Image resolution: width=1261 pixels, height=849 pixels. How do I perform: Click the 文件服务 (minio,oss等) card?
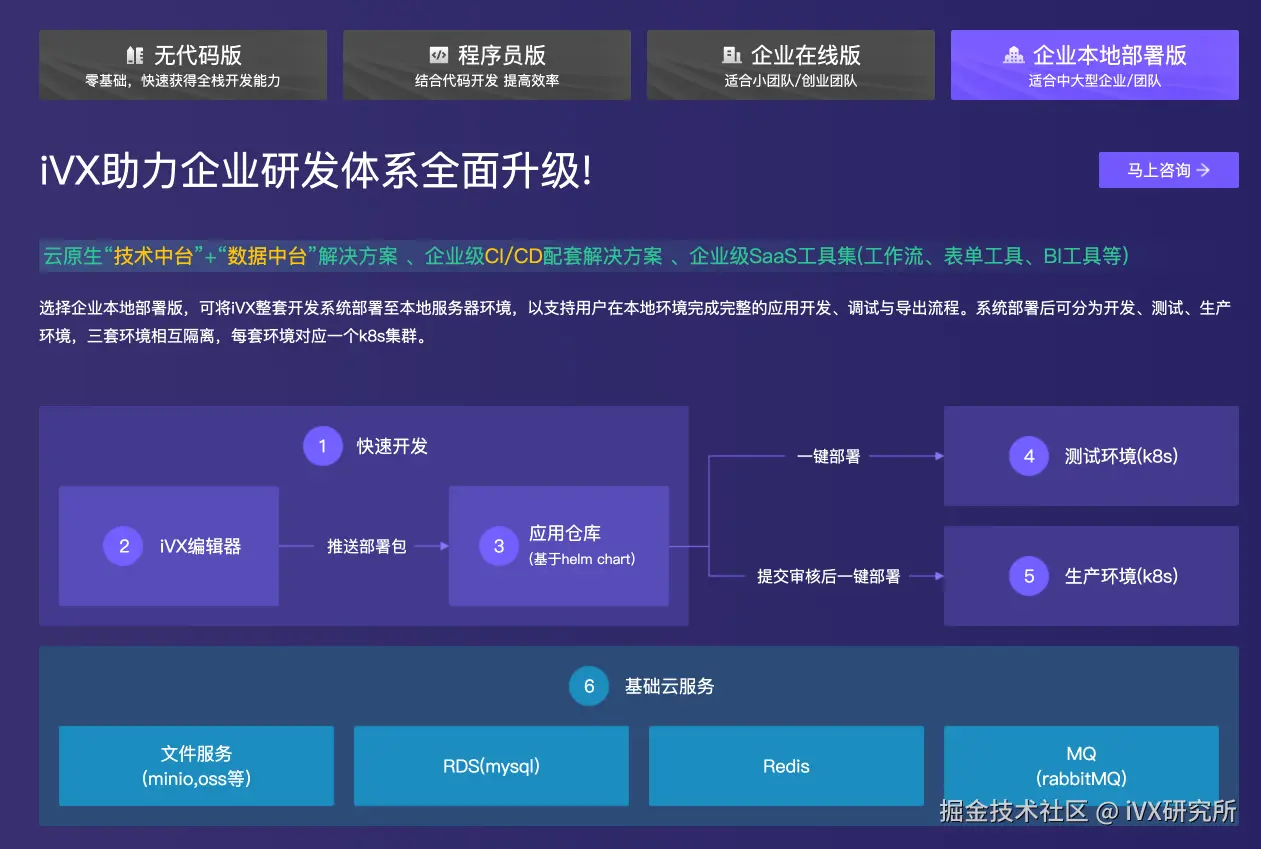tap(196, 766)
